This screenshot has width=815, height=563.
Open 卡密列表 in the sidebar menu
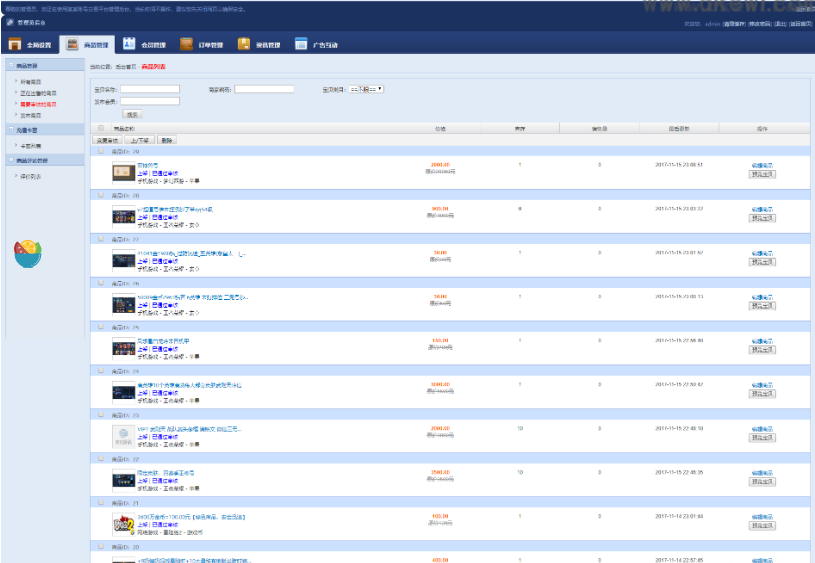[31, 146]
